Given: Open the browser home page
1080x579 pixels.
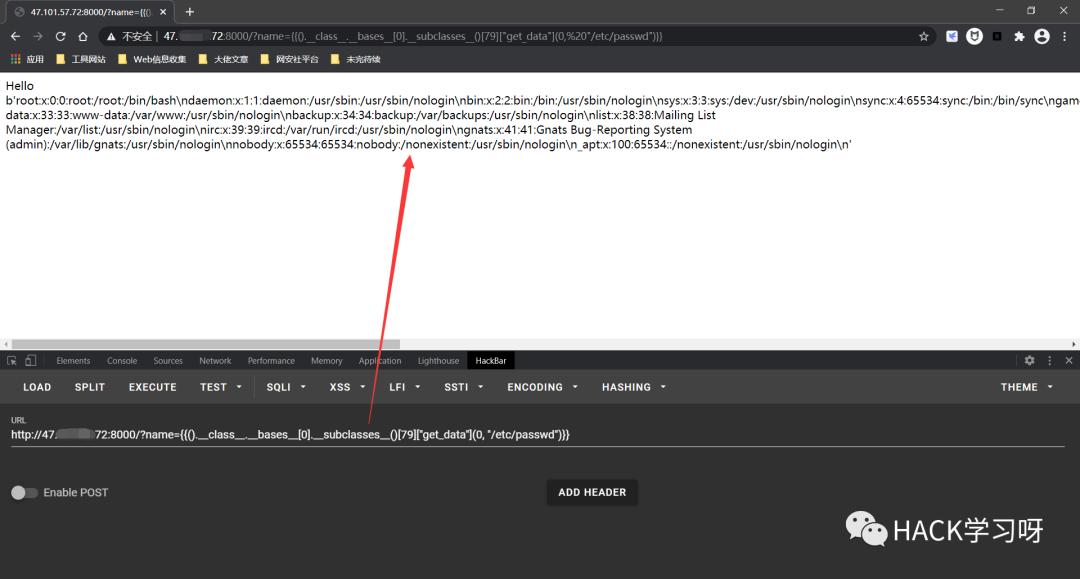Looking at the screenshot, I should tap(83, 36).
